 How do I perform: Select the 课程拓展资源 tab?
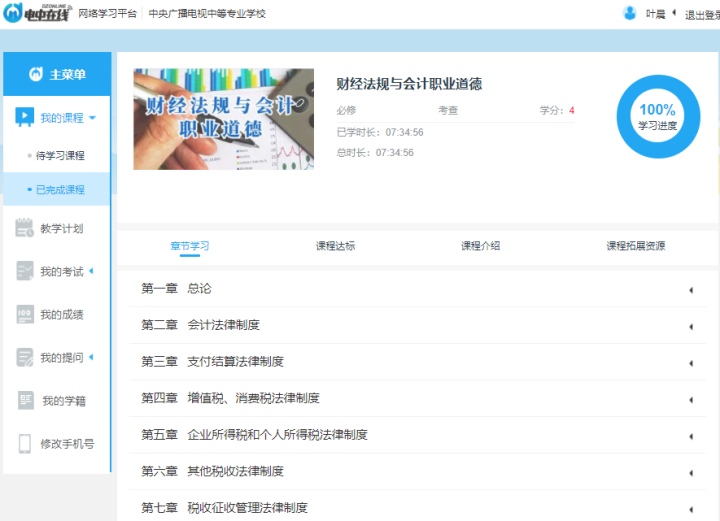tap(635, 246)
